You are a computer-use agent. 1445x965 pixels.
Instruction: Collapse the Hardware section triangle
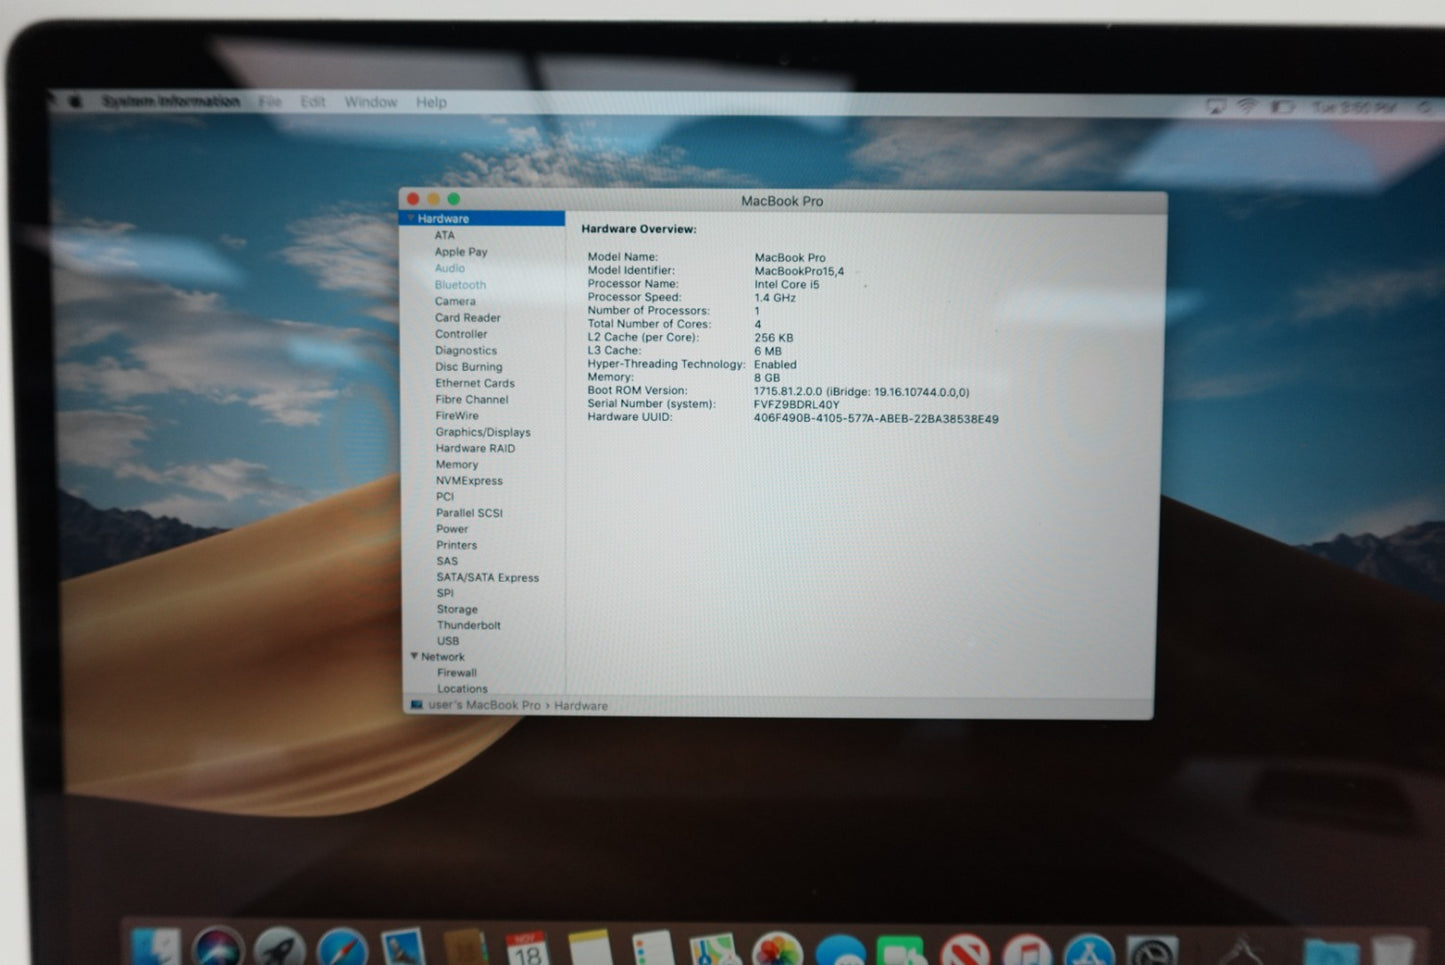(410, 218)
